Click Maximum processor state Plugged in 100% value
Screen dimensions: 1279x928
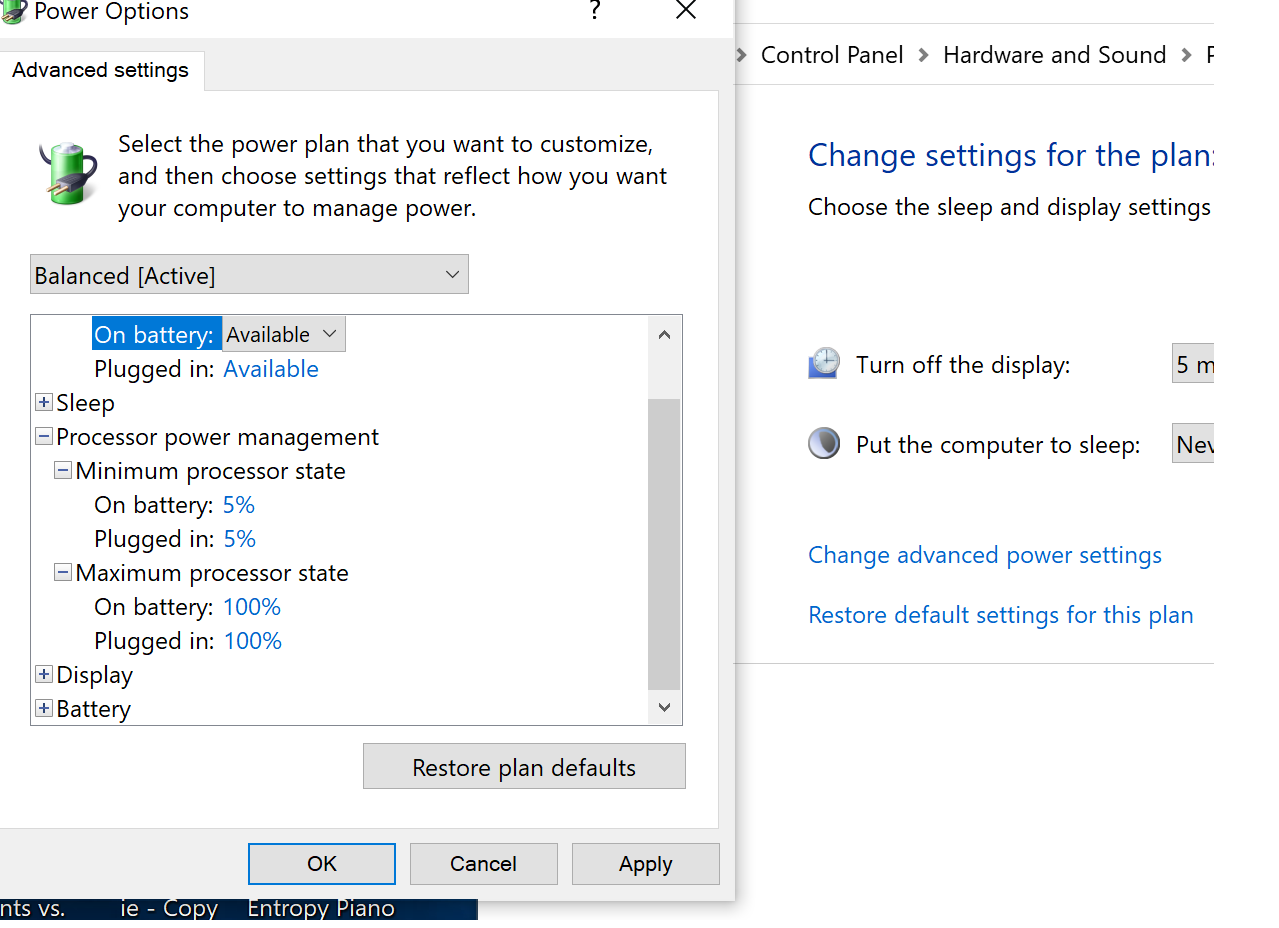tap(252, 640)
